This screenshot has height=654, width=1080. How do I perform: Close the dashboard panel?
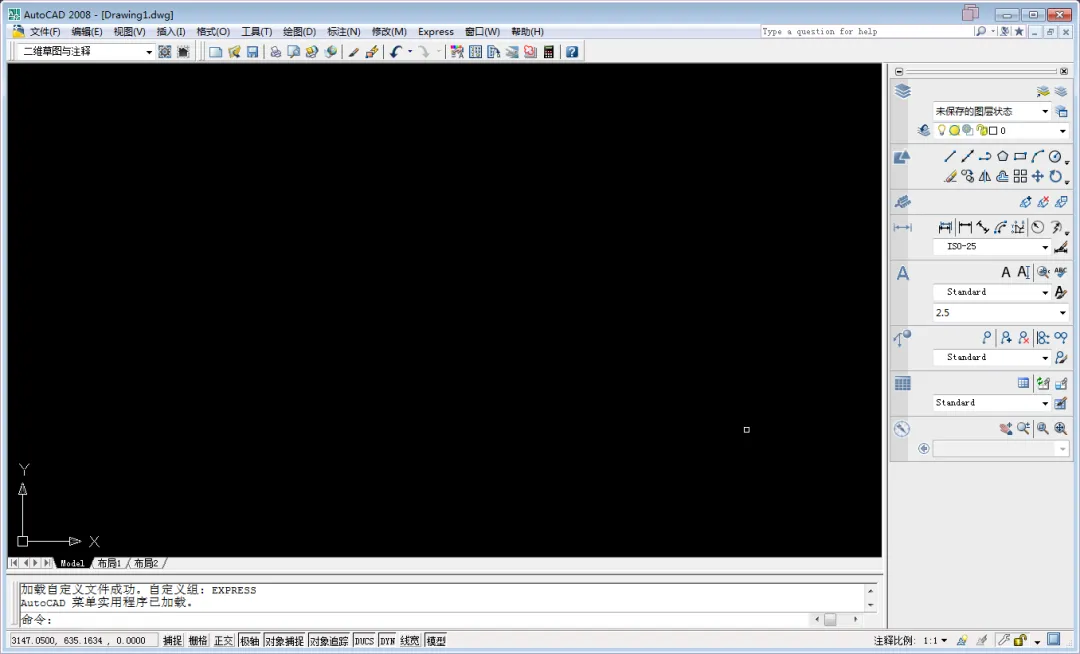(1063, 72)
